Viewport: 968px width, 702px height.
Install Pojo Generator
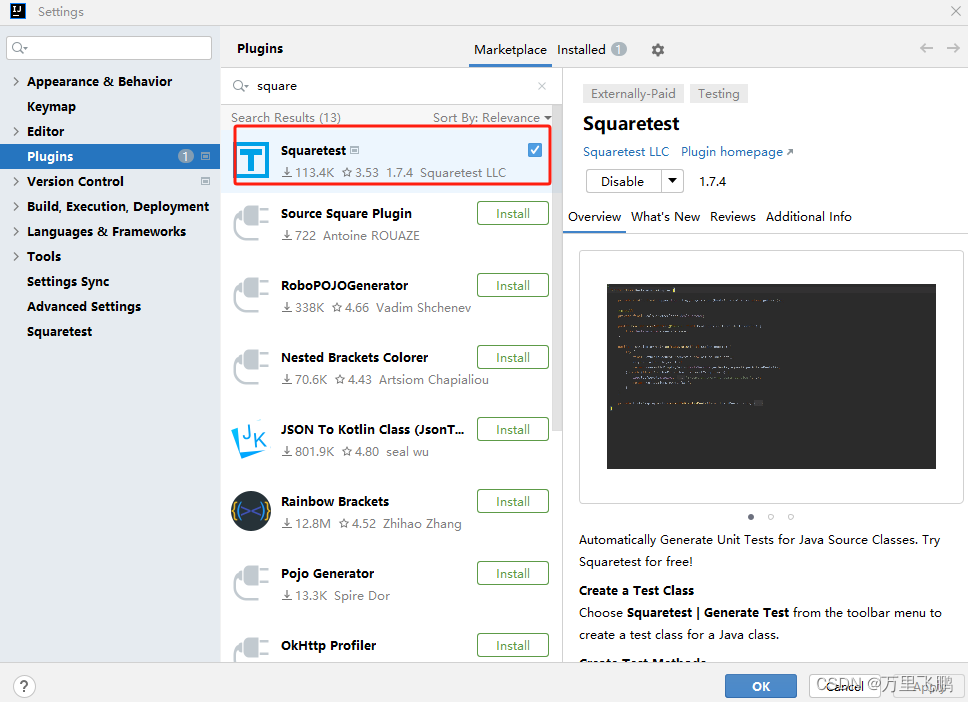click(512, 574)
